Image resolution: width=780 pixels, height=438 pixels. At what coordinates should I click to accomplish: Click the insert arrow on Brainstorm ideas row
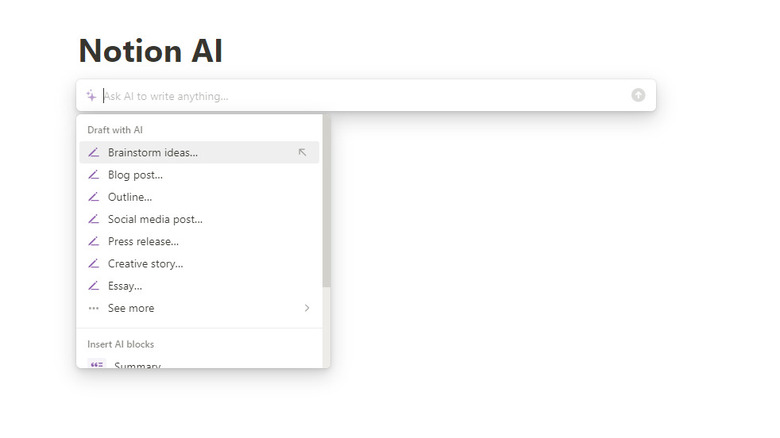click(x=303, y=153)
